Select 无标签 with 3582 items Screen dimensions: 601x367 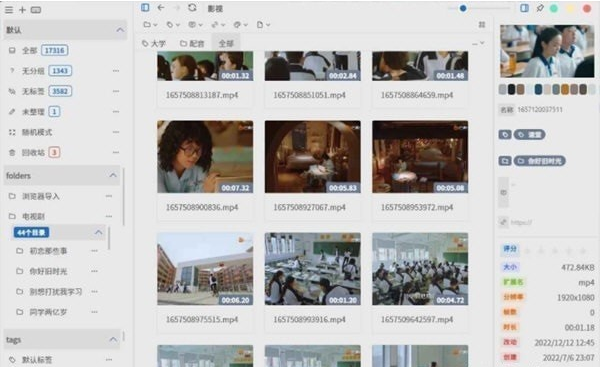[x=40, y=91]
